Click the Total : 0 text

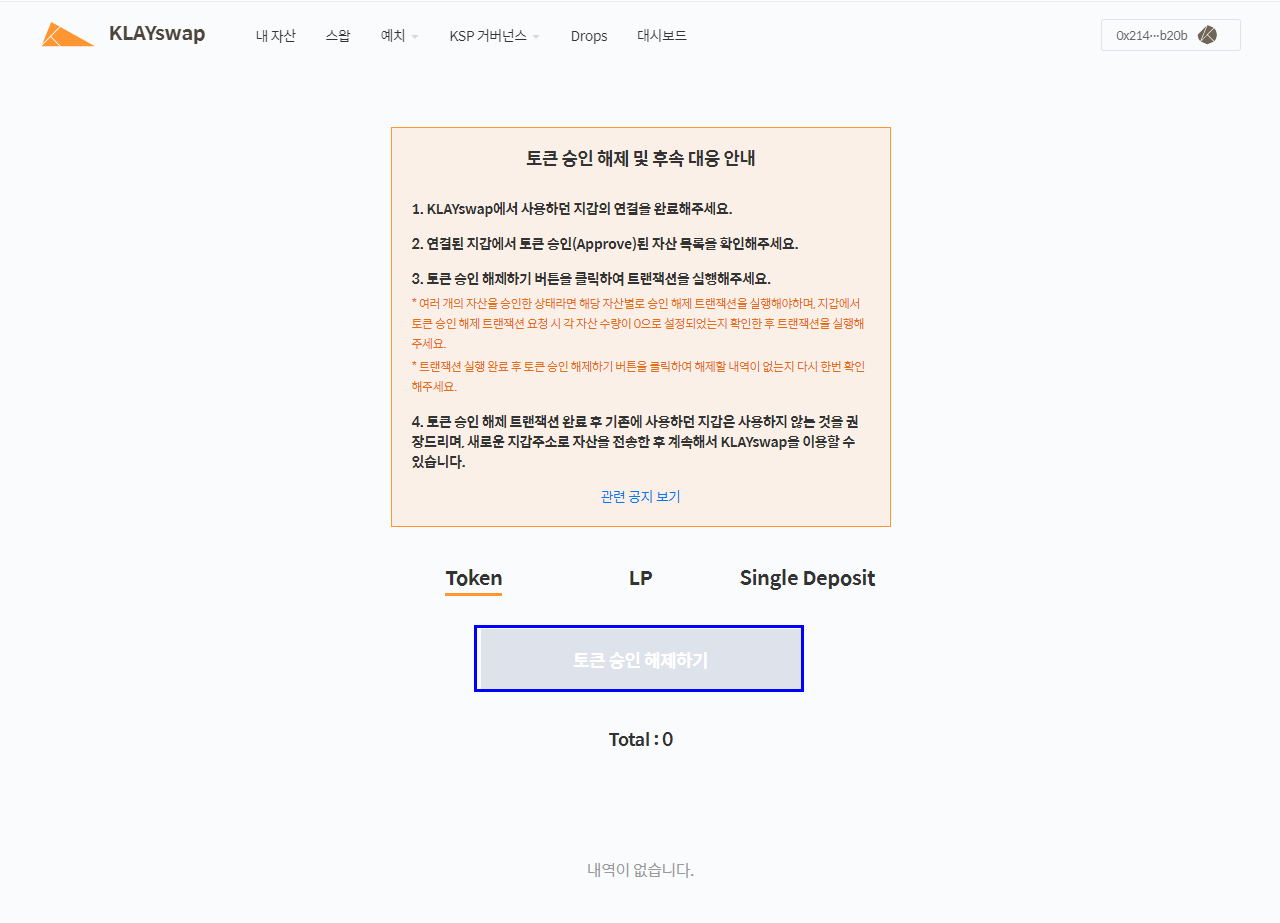point(640,740)
